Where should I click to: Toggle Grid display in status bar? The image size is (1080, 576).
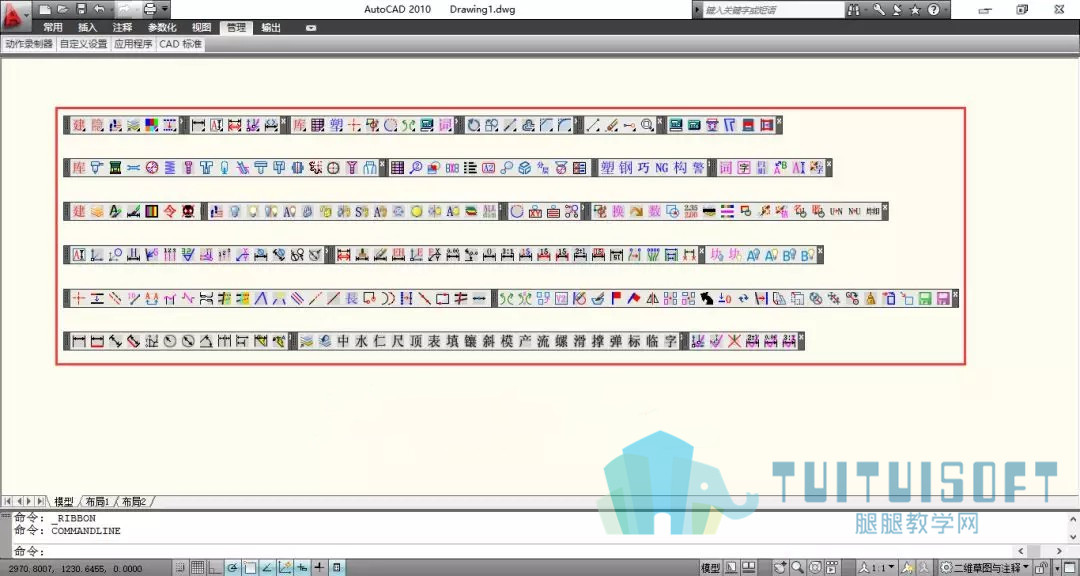pos(198,568)
